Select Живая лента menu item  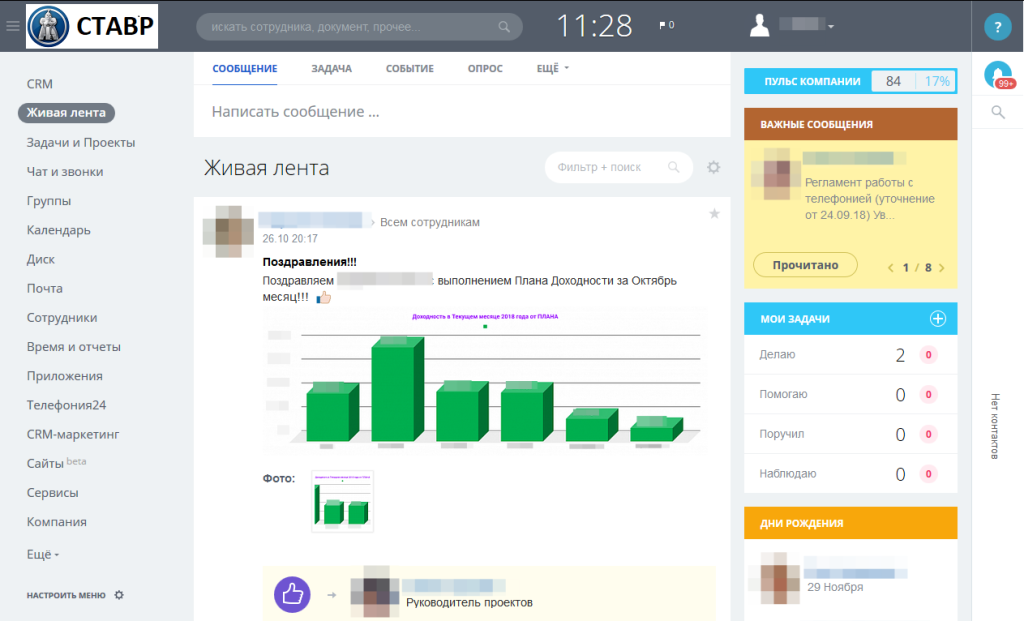click(x=66, y=112)
